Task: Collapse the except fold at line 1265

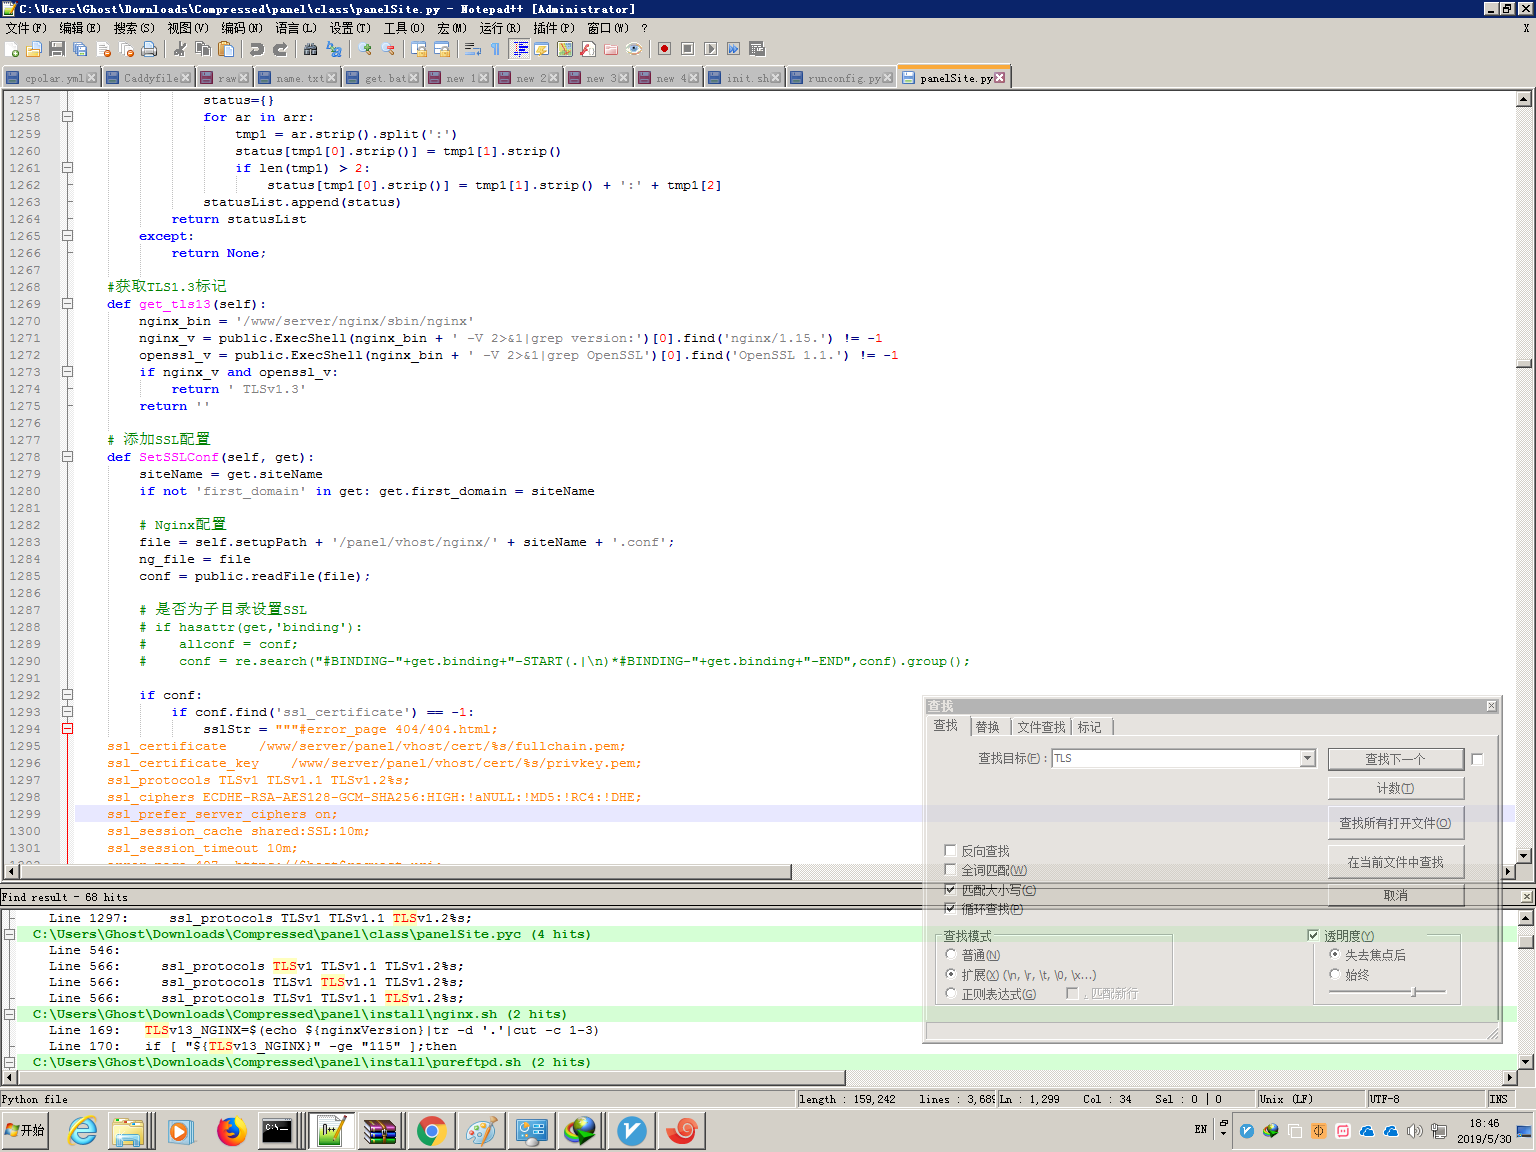Action: click(x=67, y=236)
